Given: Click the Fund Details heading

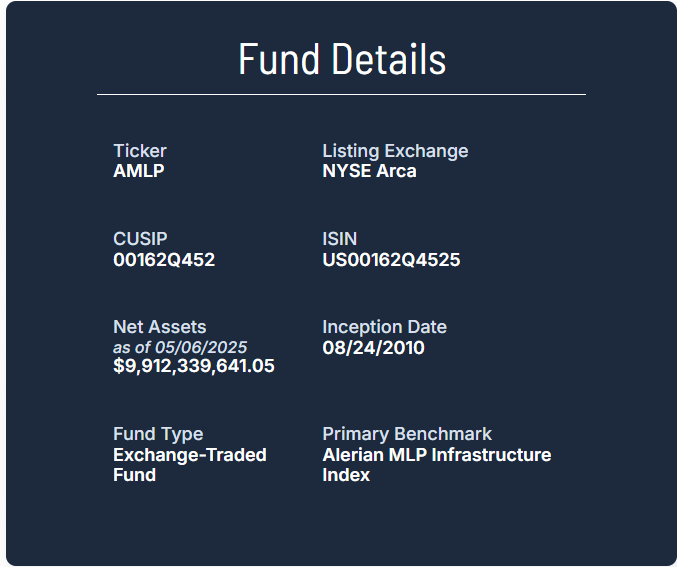Looking at the screenshot, I should [x=342, y=60].
